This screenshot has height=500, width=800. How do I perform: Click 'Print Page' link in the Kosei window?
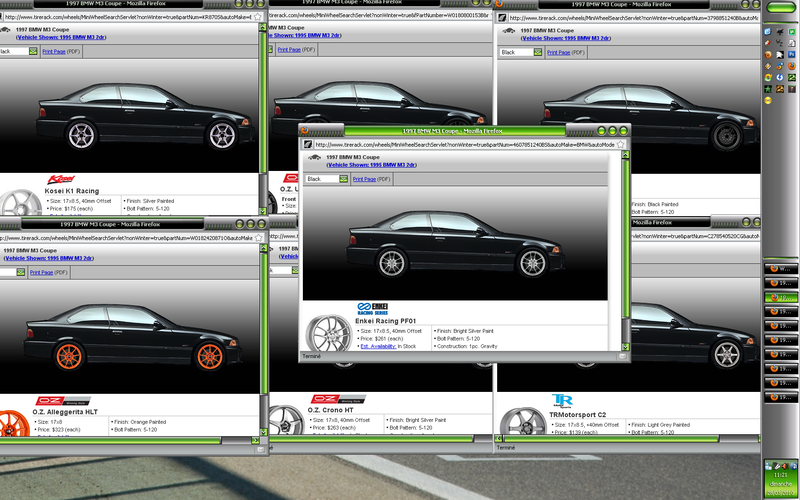[x=54, y=52]
